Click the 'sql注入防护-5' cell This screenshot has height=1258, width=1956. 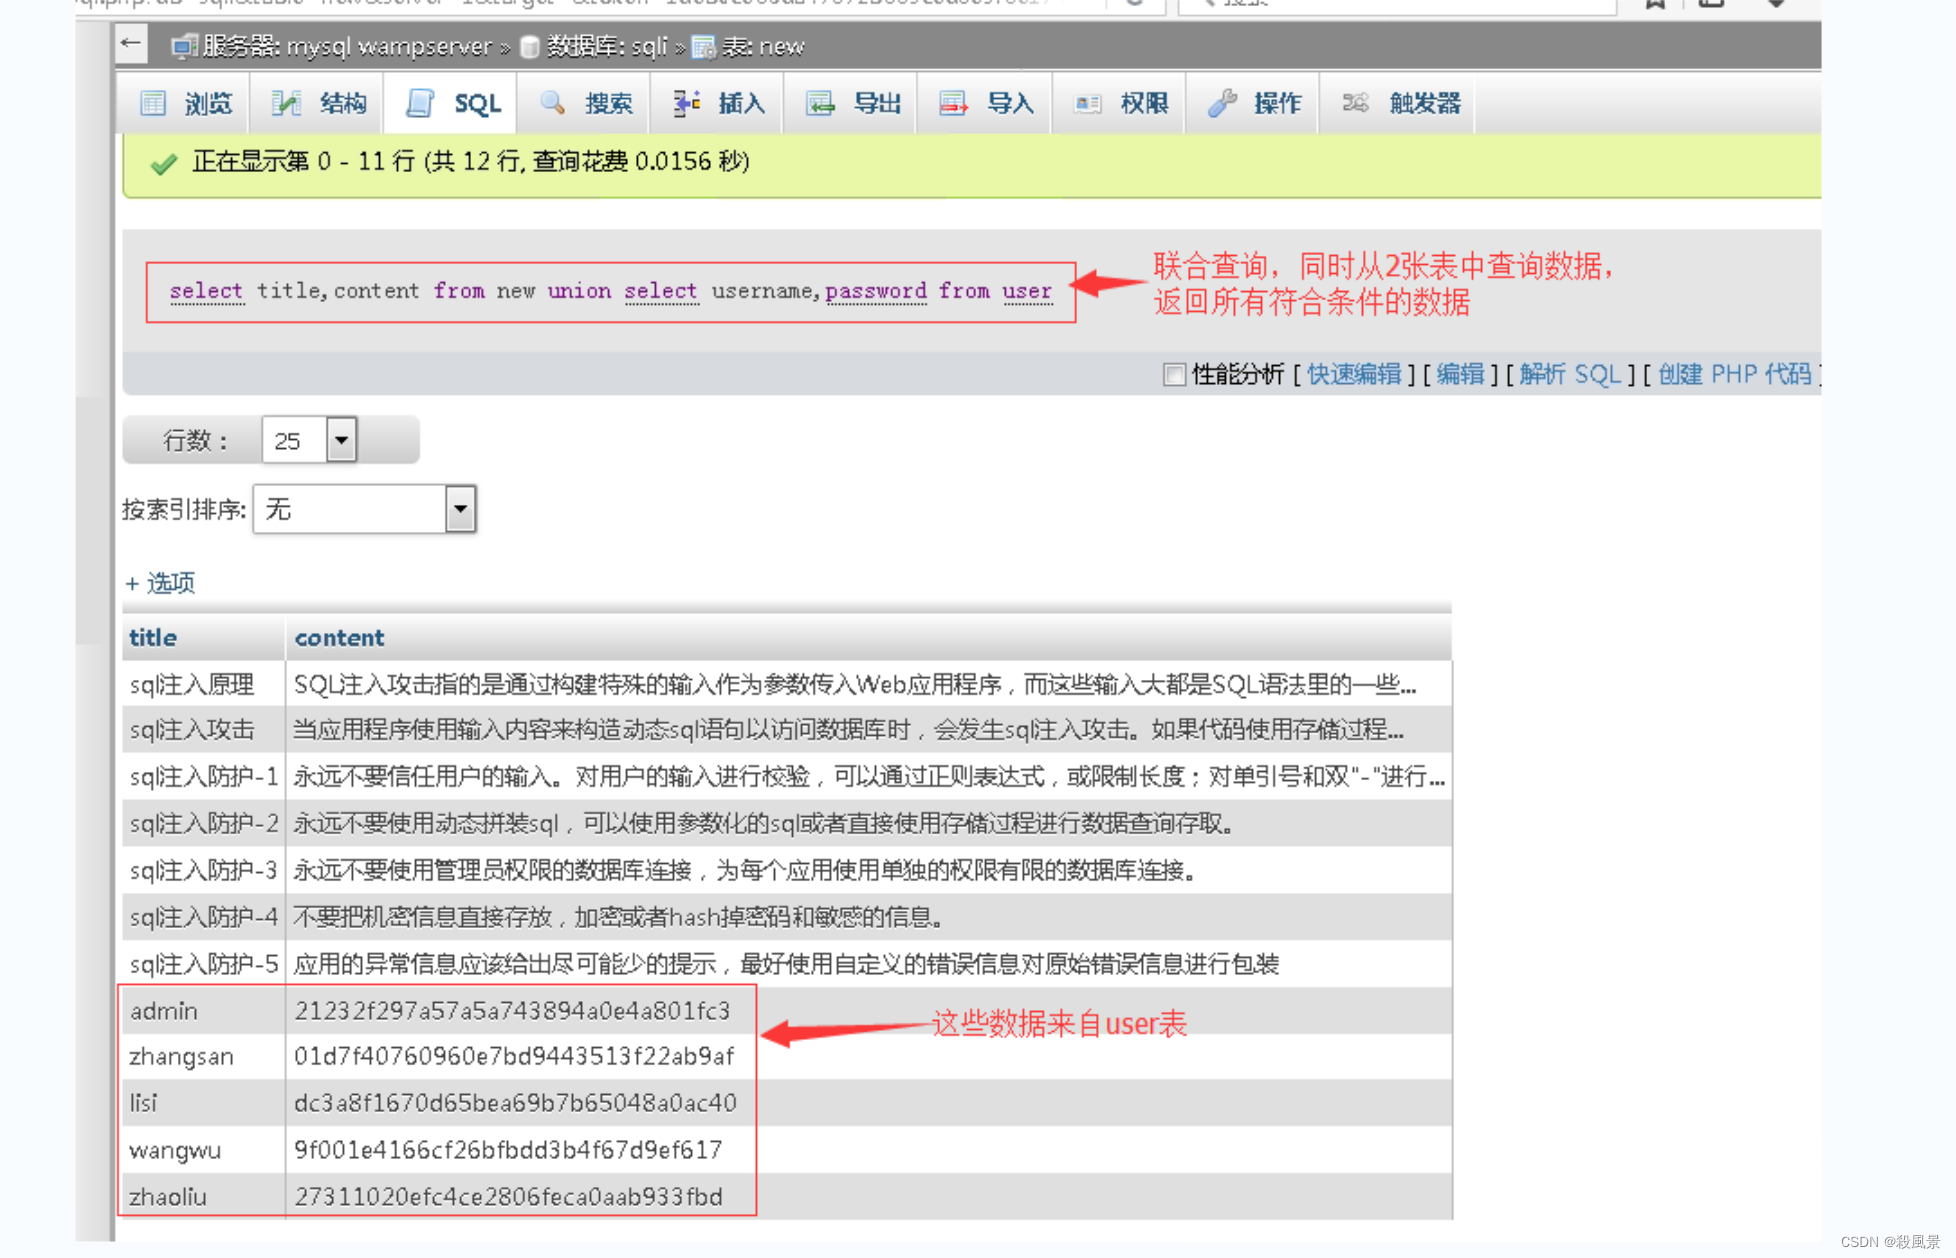pyautogui.click(x=204, y=964)
